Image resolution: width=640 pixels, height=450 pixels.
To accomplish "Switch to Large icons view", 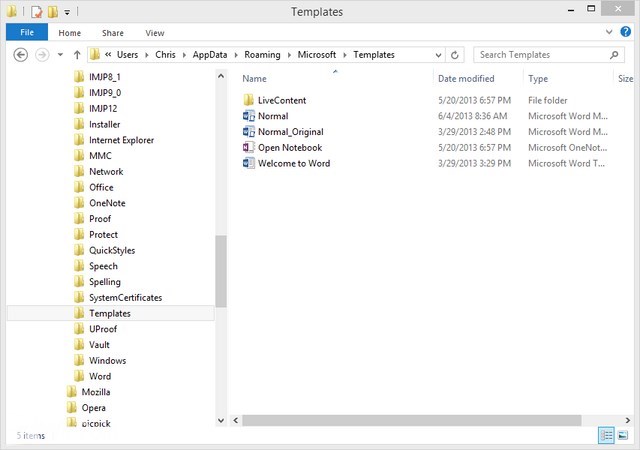I will [623, 435].
